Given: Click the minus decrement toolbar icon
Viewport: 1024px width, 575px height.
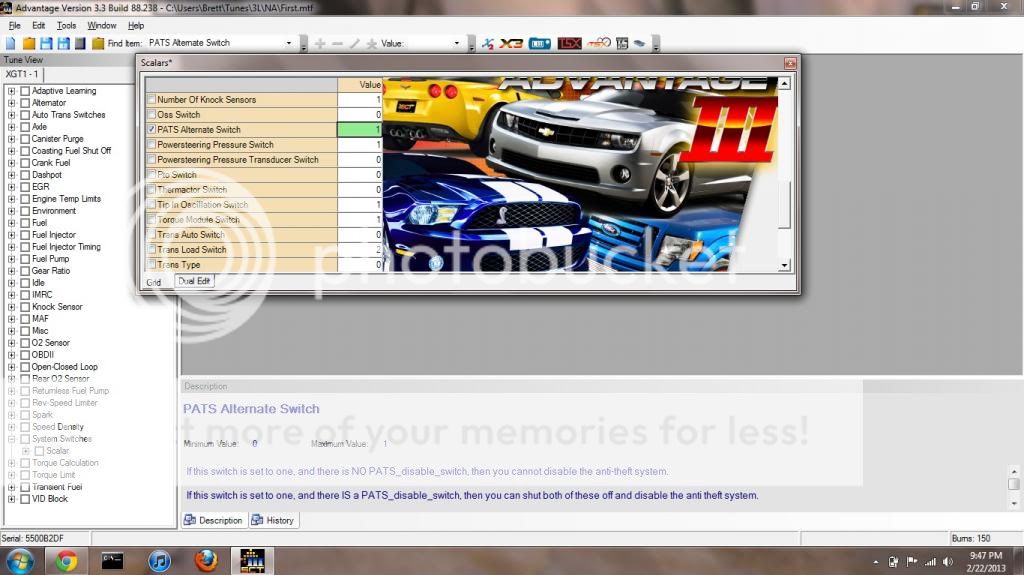Looking at the screenshot, I should (337, 44).
